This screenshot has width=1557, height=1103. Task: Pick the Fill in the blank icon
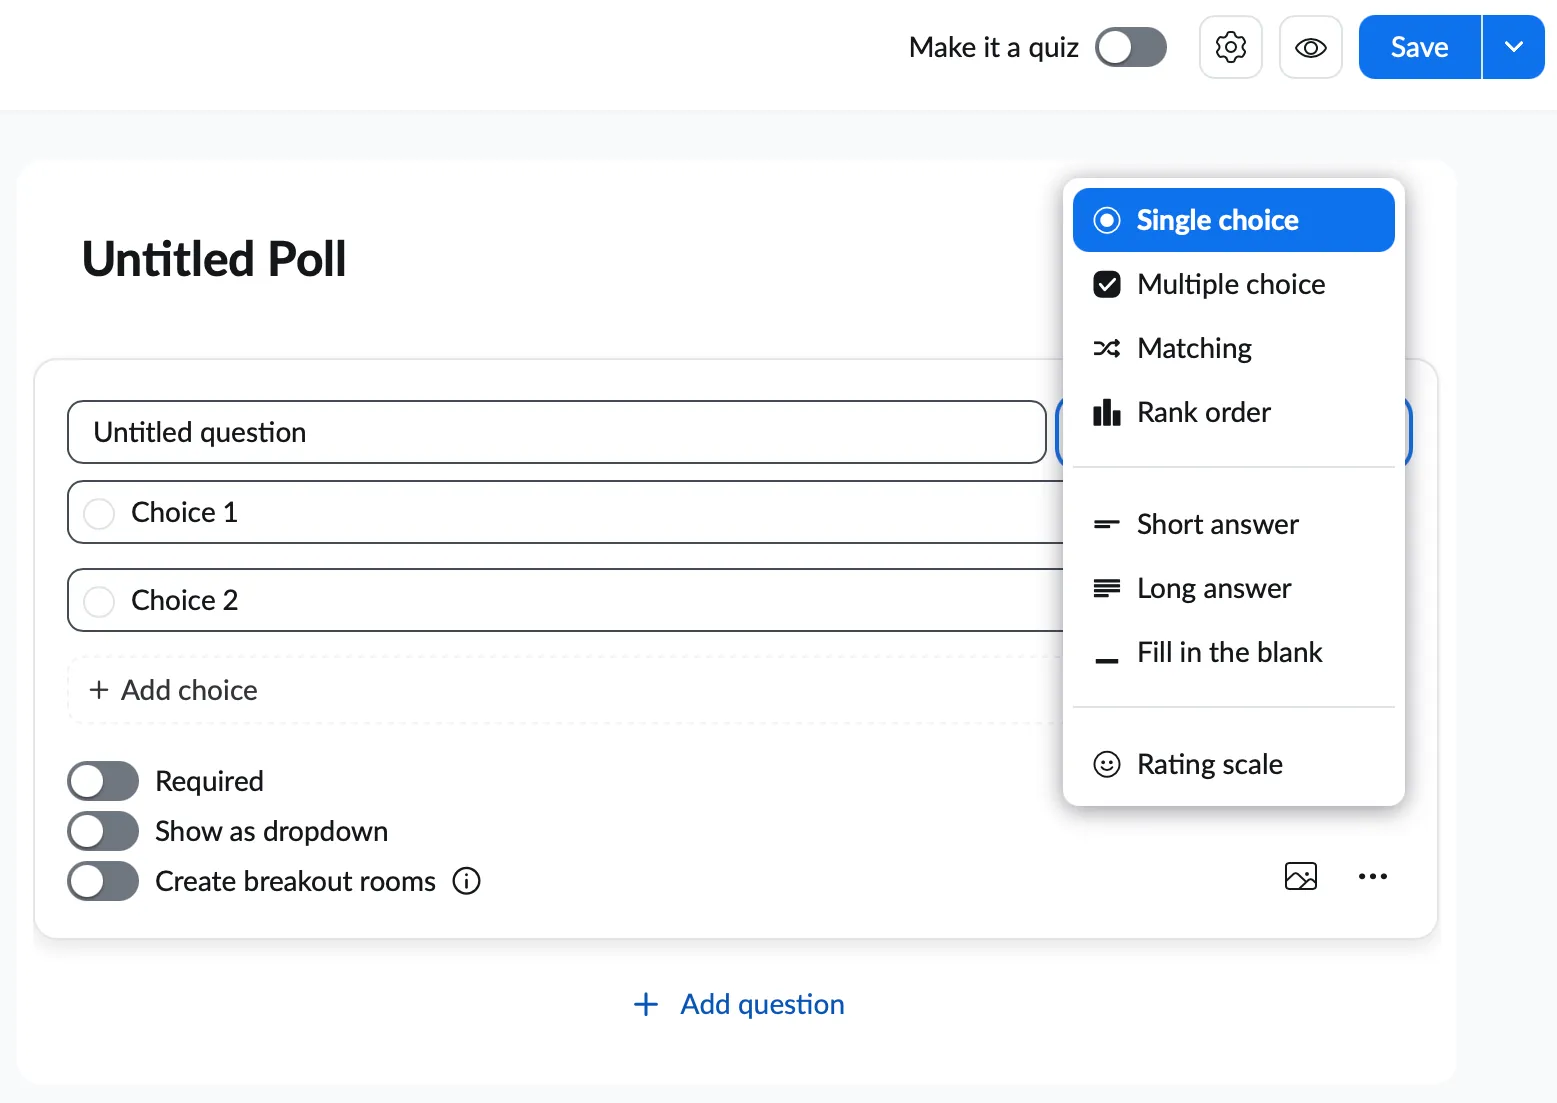1107,652
